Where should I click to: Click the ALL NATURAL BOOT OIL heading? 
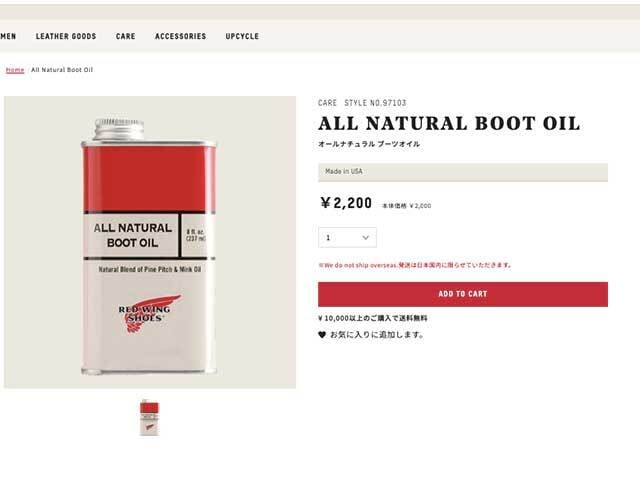click(449, 124)
